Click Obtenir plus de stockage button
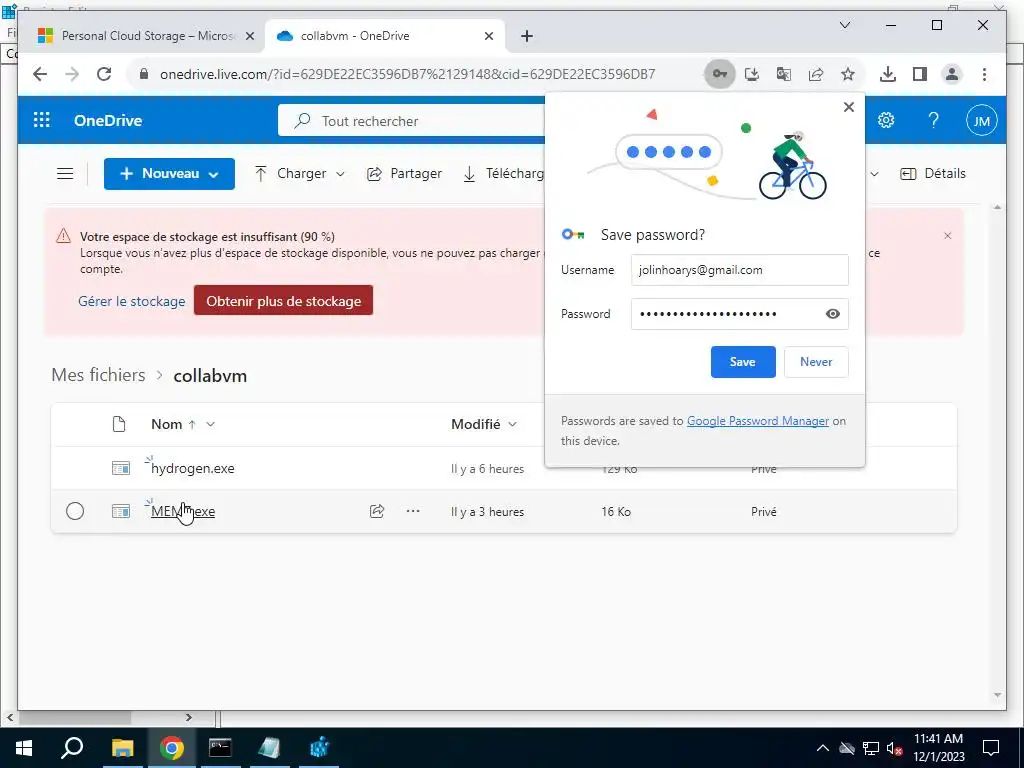This screenshot has height=768, width=1024. (283, 301)
